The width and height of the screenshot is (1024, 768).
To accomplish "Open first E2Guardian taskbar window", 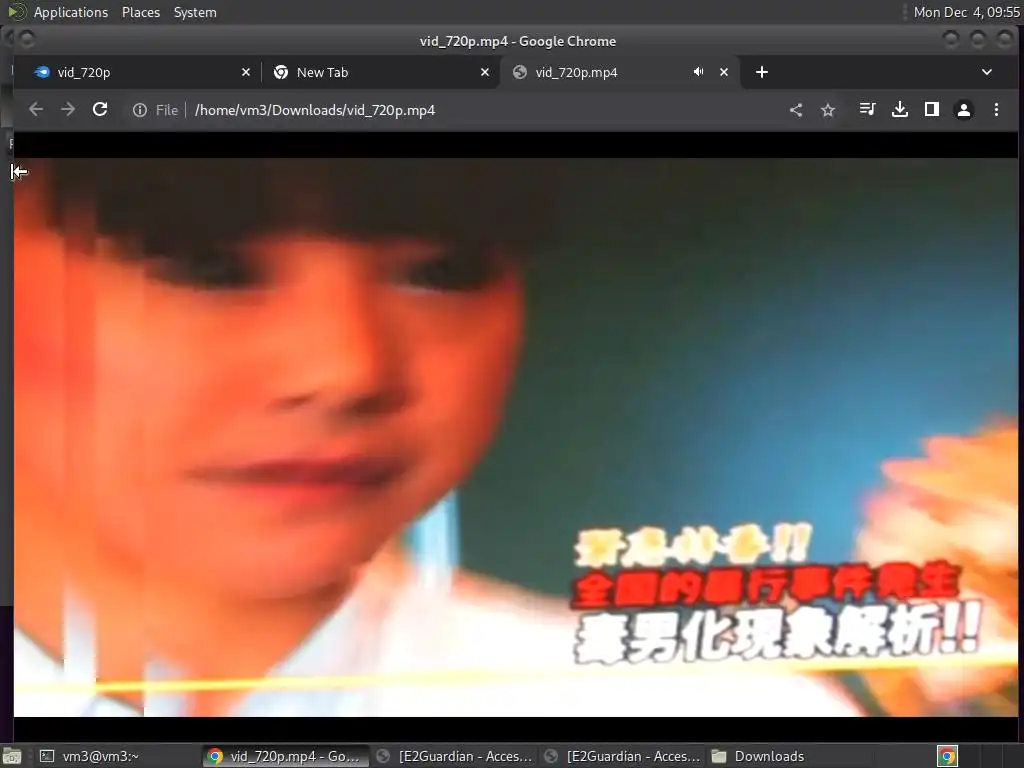I will coord(455,756).
